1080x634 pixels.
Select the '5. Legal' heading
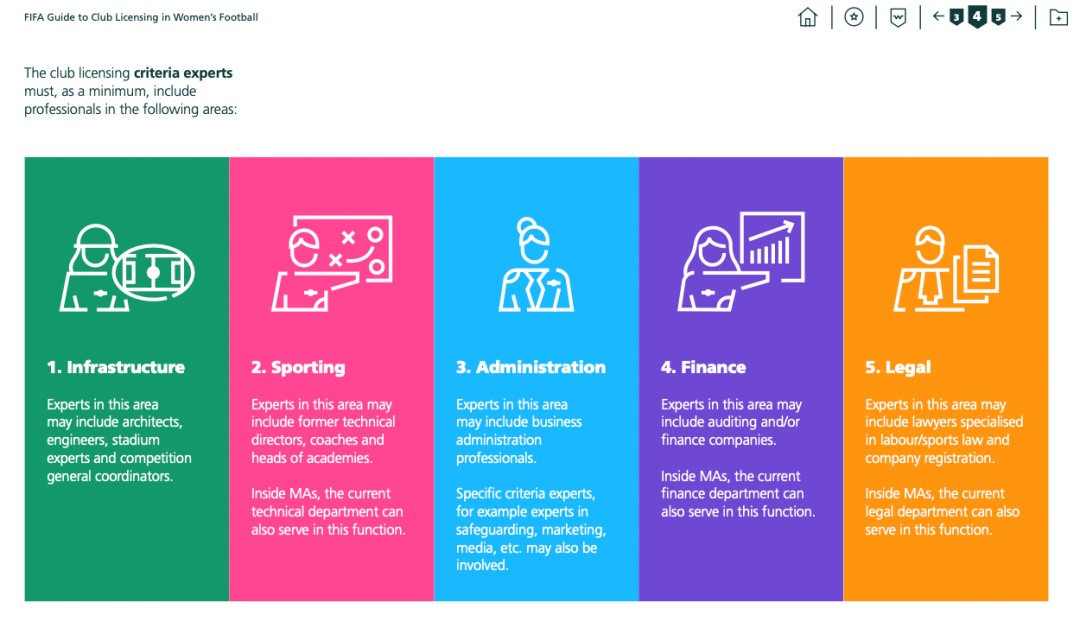coord(898,367)
